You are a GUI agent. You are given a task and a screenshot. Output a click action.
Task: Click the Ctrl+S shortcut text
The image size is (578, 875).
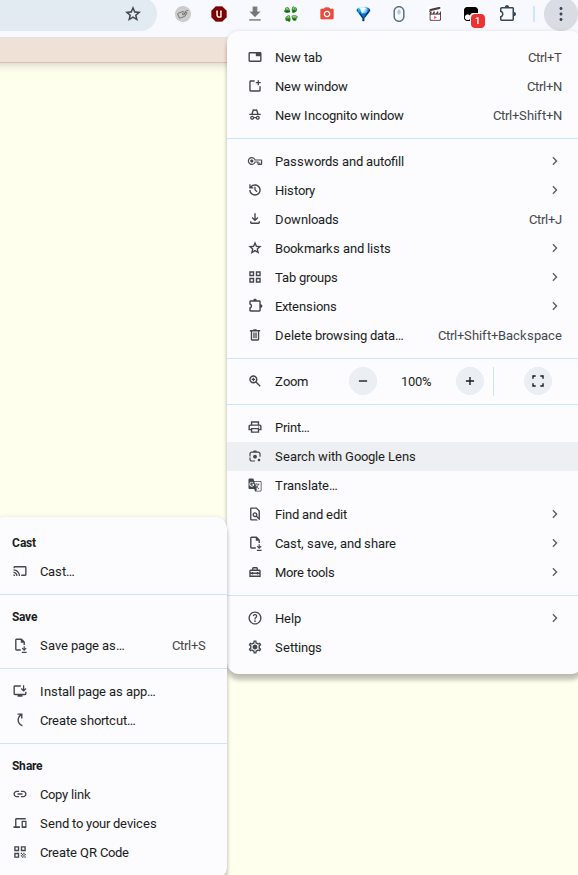[x=189, y=646]
